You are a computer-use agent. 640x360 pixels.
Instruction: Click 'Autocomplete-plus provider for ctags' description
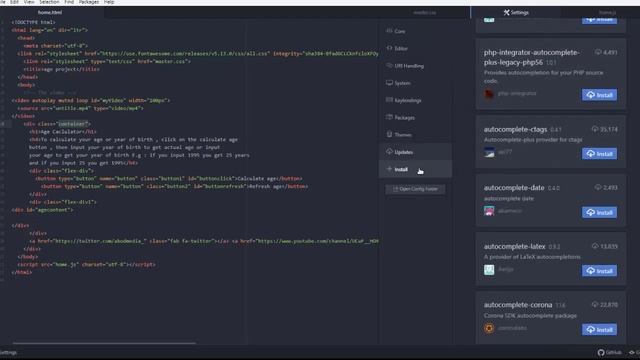click(x=533, y=140)
